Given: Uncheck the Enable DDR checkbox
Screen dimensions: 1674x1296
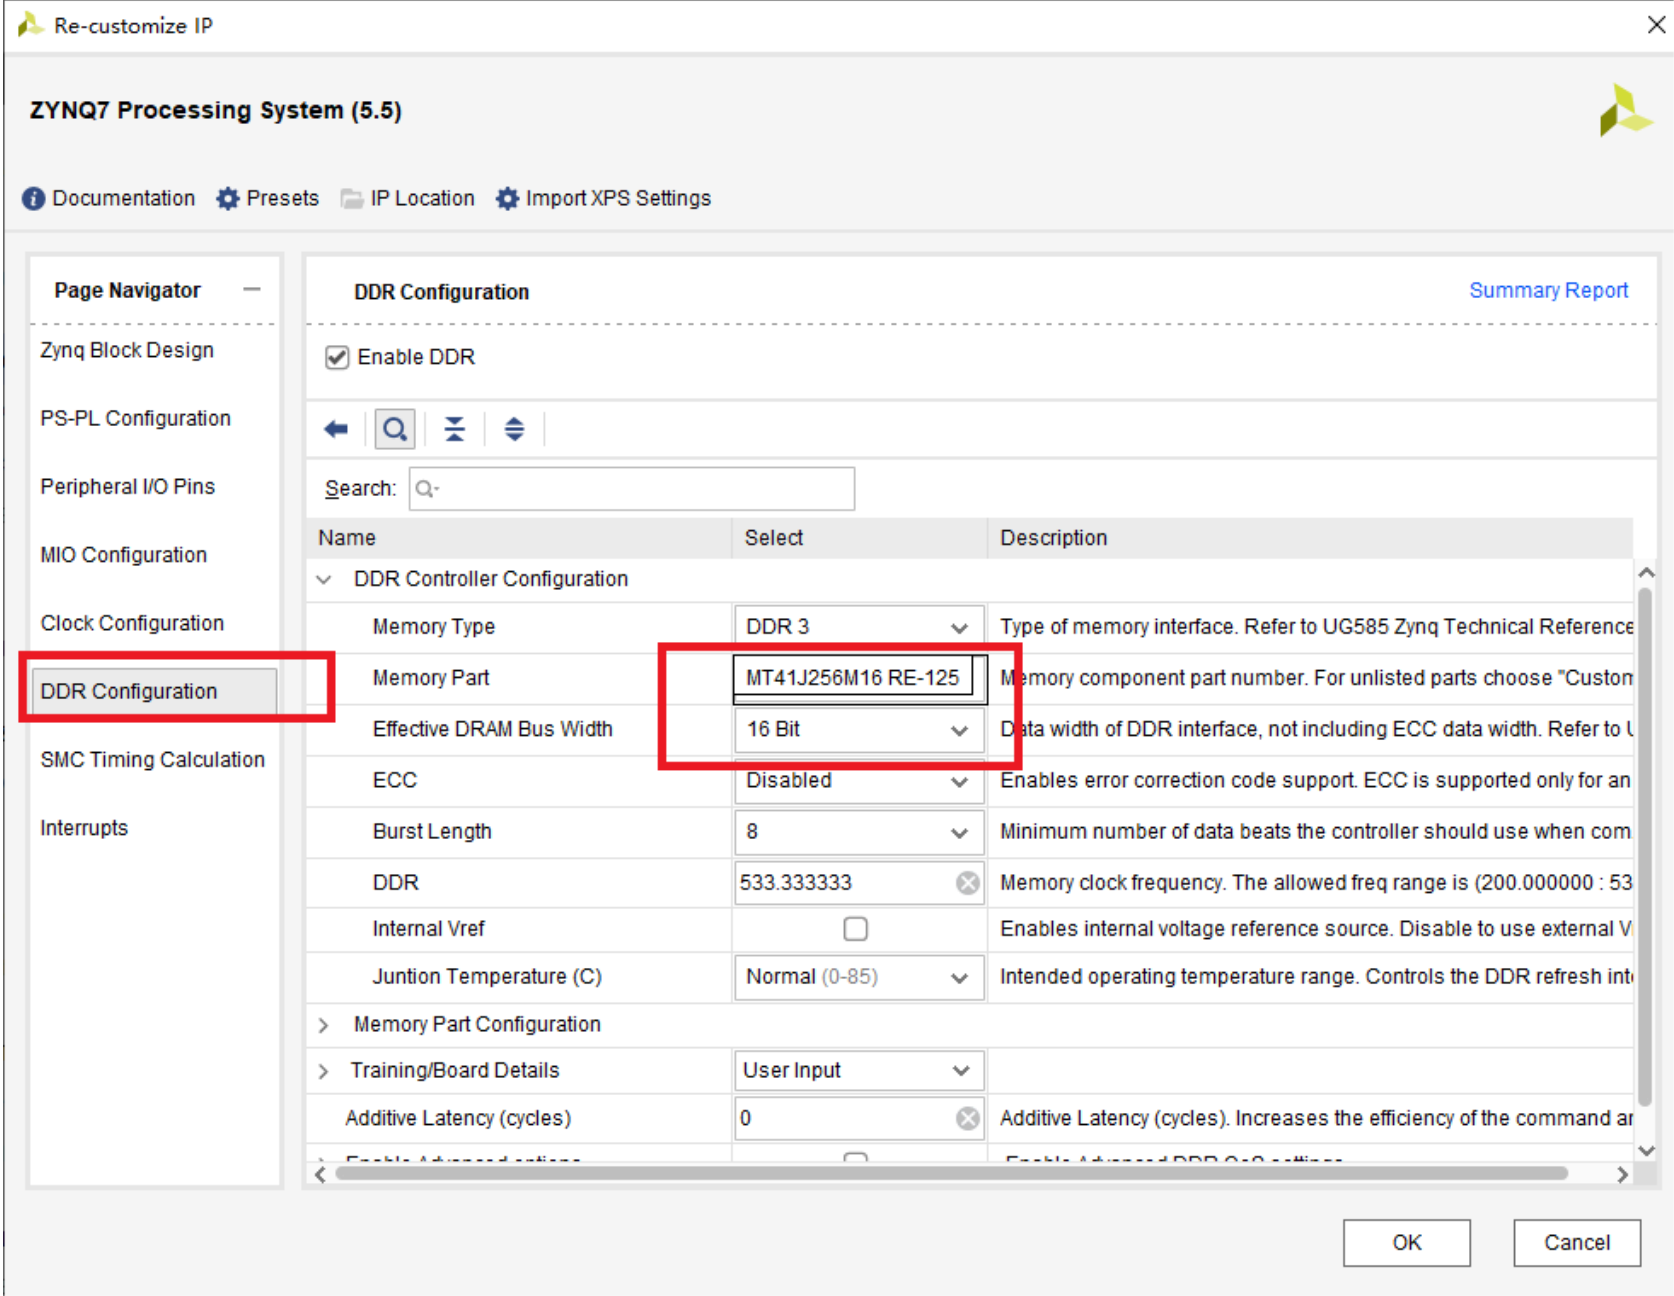Looking at the screenshot, I should (x=337, y=358).
